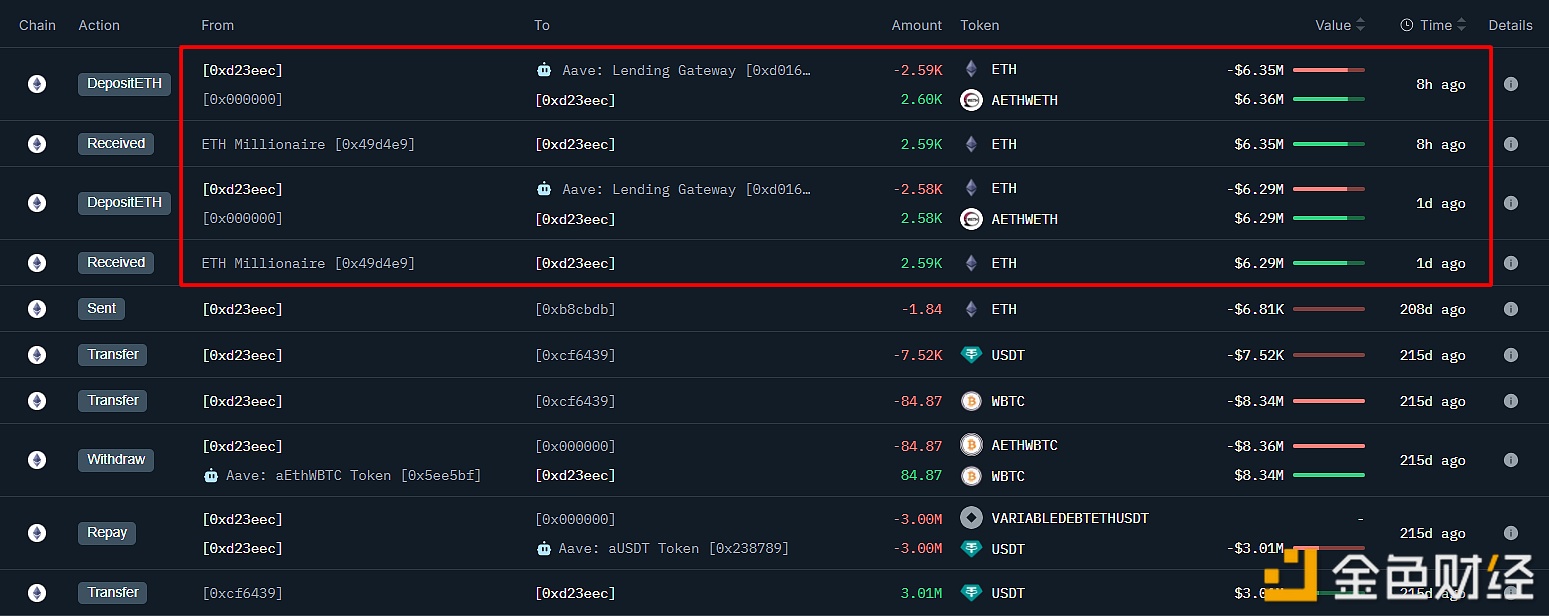
Task: Click the robot icon next to Aave: aUSDT Token
Action: (543, 548)
